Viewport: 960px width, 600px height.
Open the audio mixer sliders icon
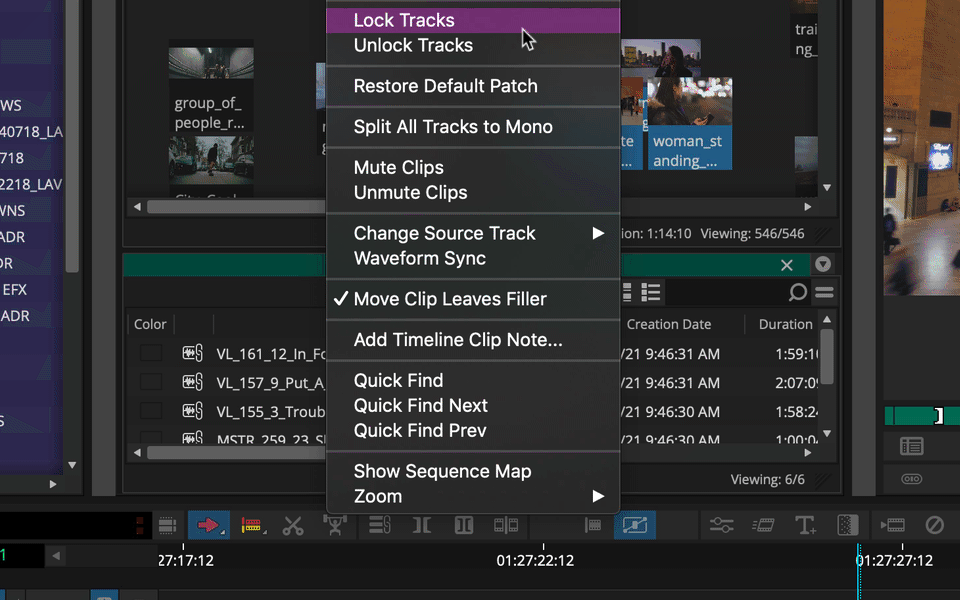click(721, 525)
